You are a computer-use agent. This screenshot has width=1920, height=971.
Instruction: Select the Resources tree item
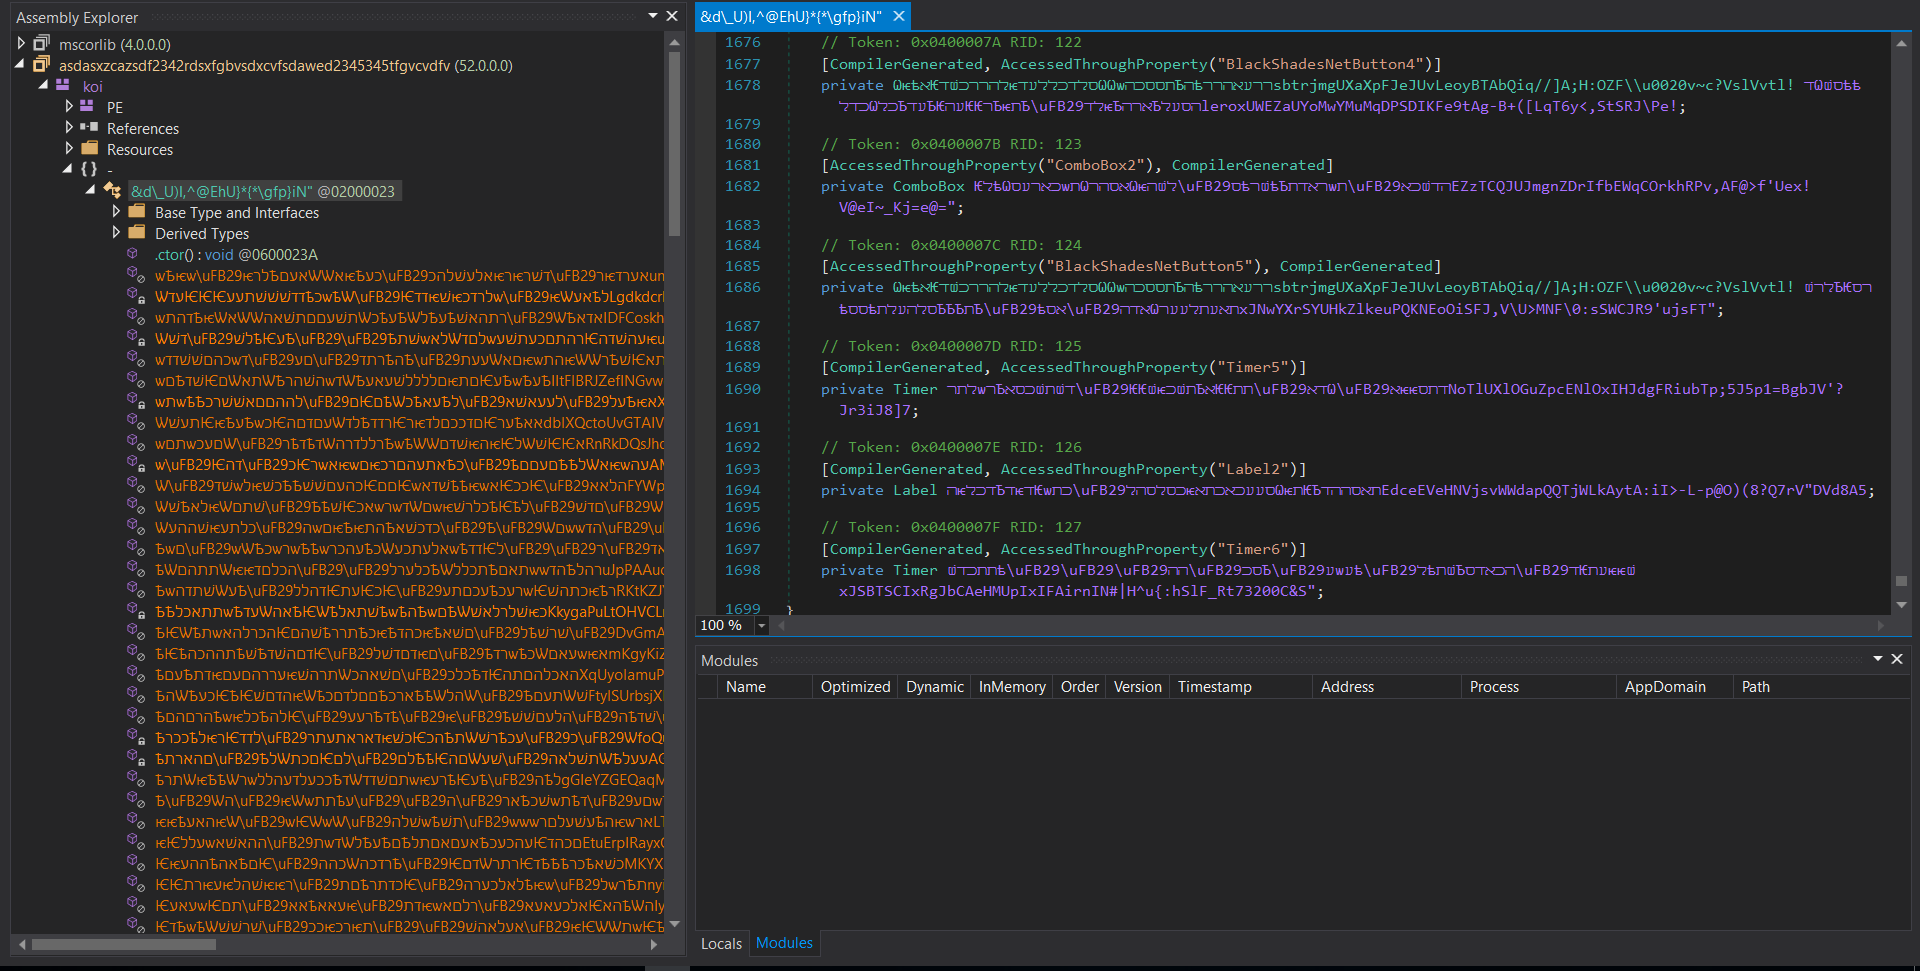[x=140, y=150]
